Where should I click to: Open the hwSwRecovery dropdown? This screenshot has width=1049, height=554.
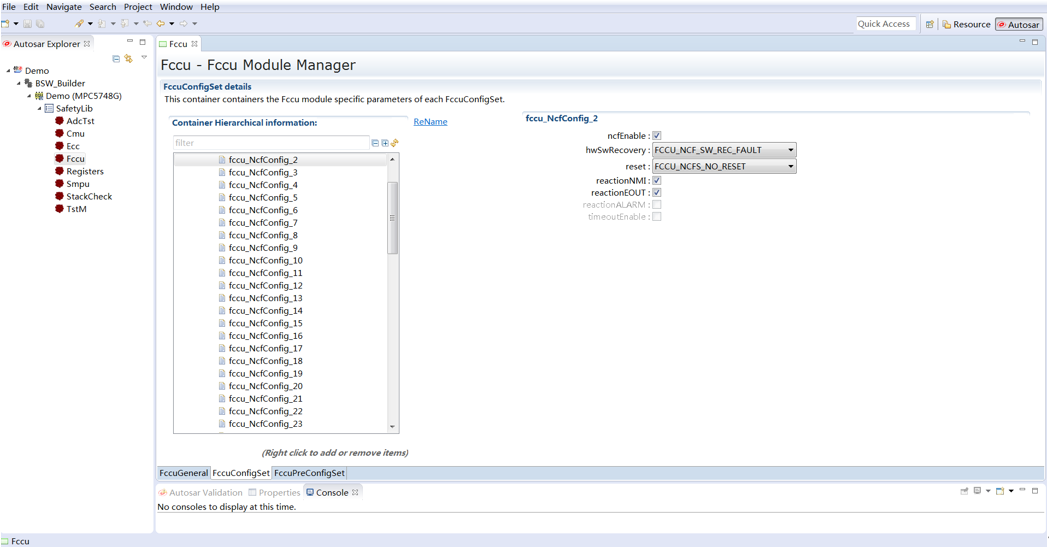point(724,150)
